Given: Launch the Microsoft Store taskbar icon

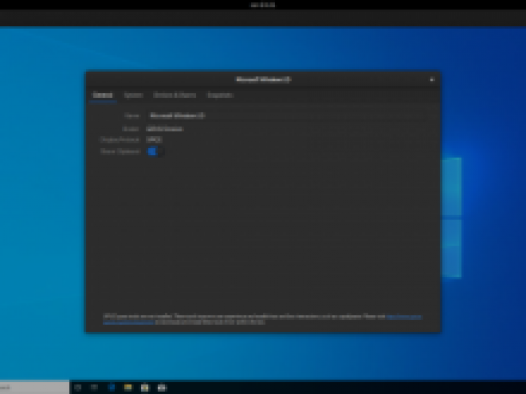Looking at the screenshot, I should click(145, 388).
